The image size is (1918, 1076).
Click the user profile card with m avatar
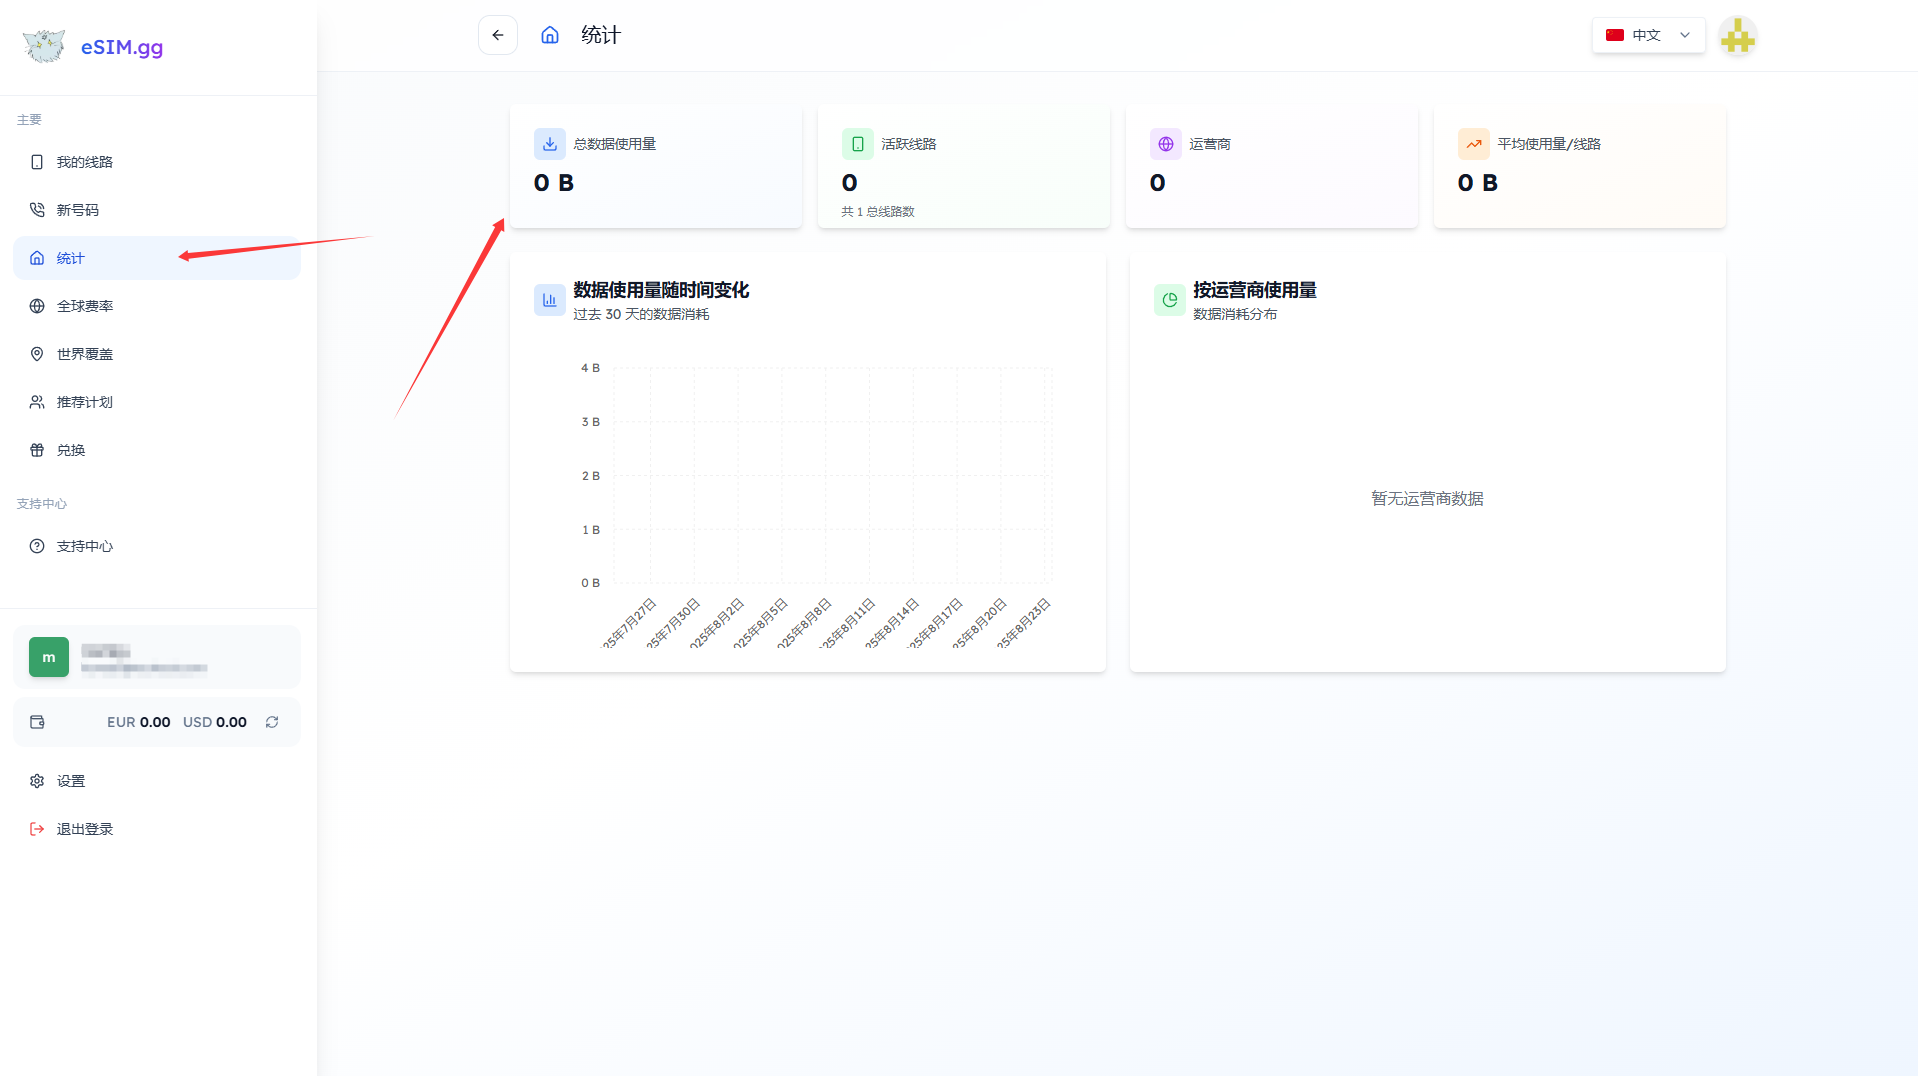pyautogui.click(x=156, y=657)
